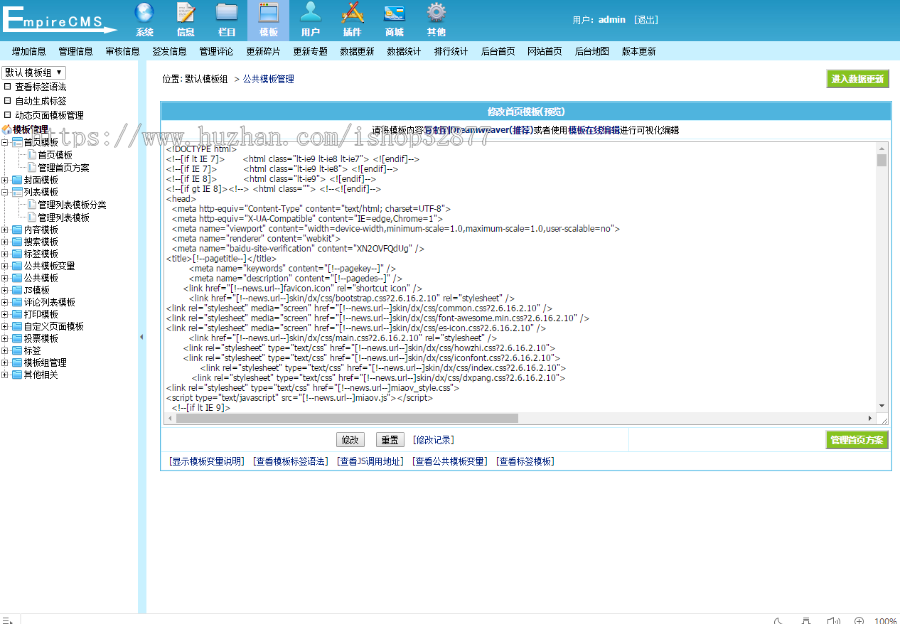Screen dimensions: 900x624
Task: Open the 显示模板变量说明 link
Action: click(x=207, y=461)
